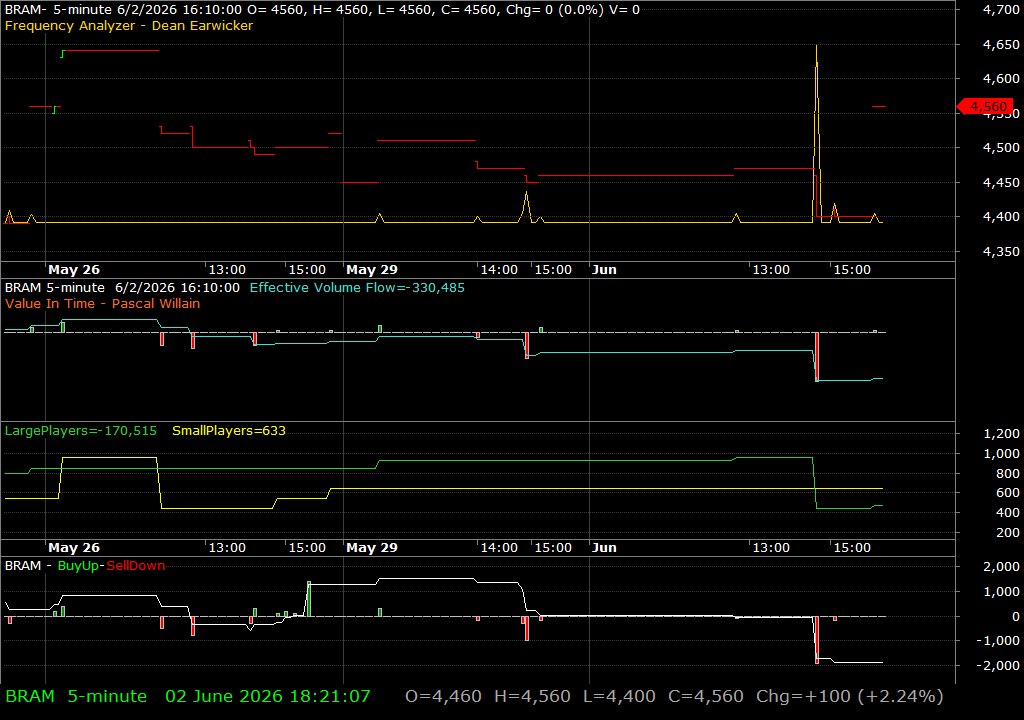
Task: Click 'May 26' on the lower time axis
Action: (74, 548)
